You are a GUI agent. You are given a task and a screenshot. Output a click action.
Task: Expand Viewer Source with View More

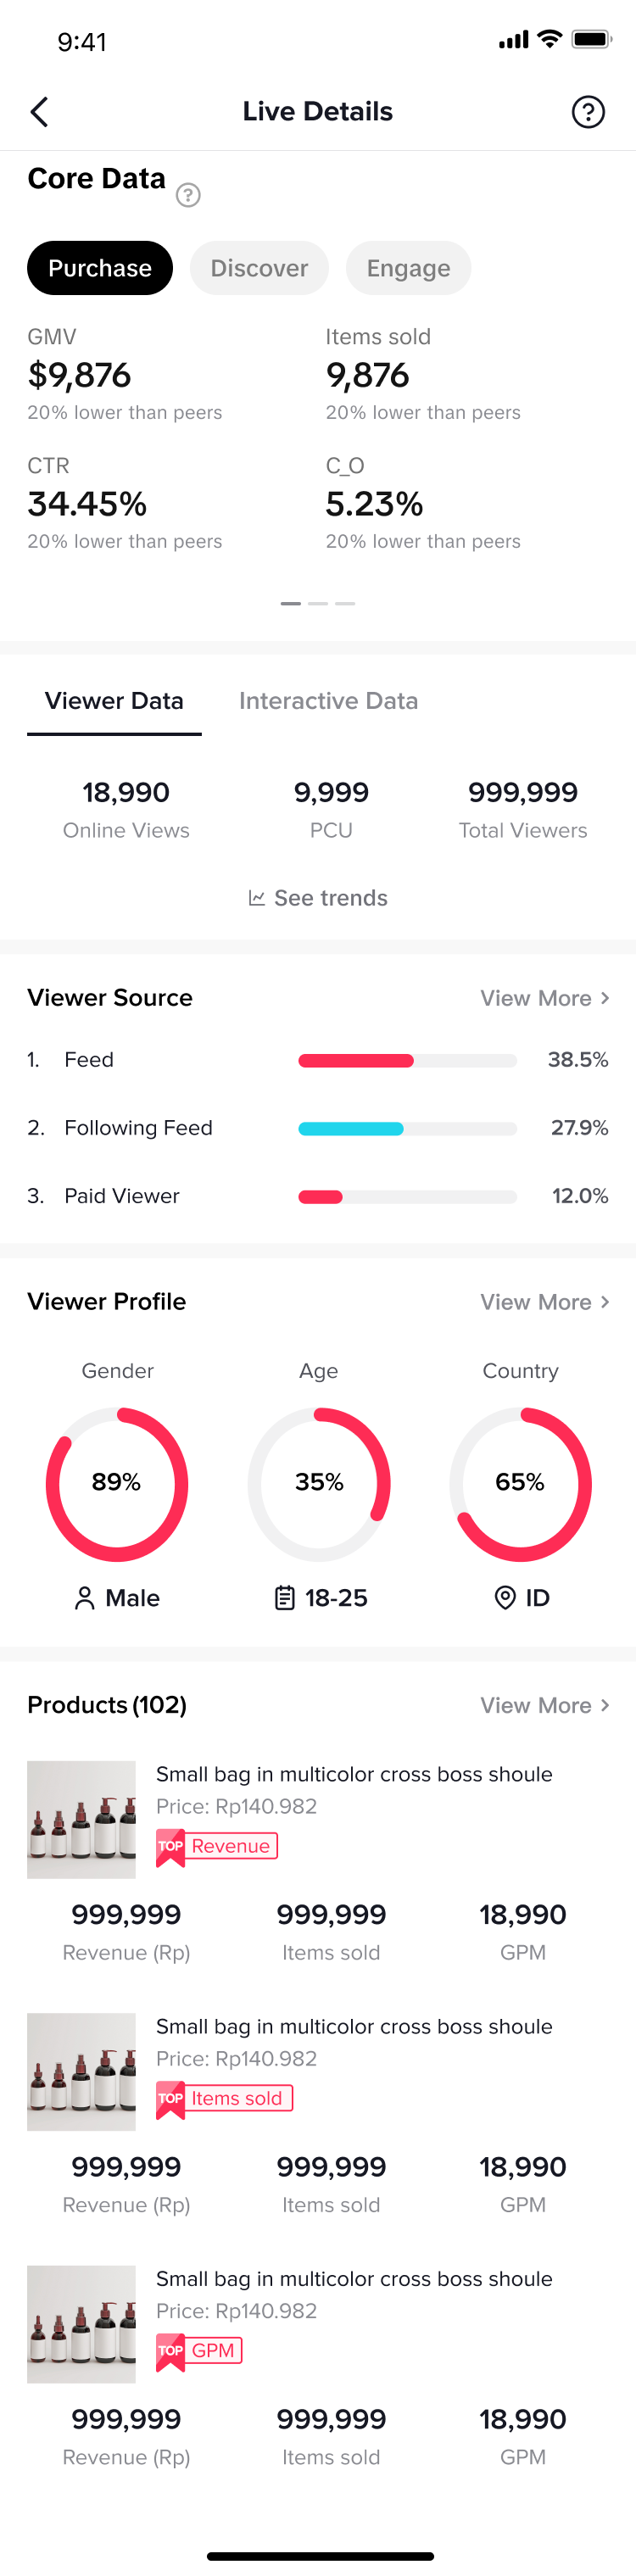pyautogui.click(x=544, y=998)
